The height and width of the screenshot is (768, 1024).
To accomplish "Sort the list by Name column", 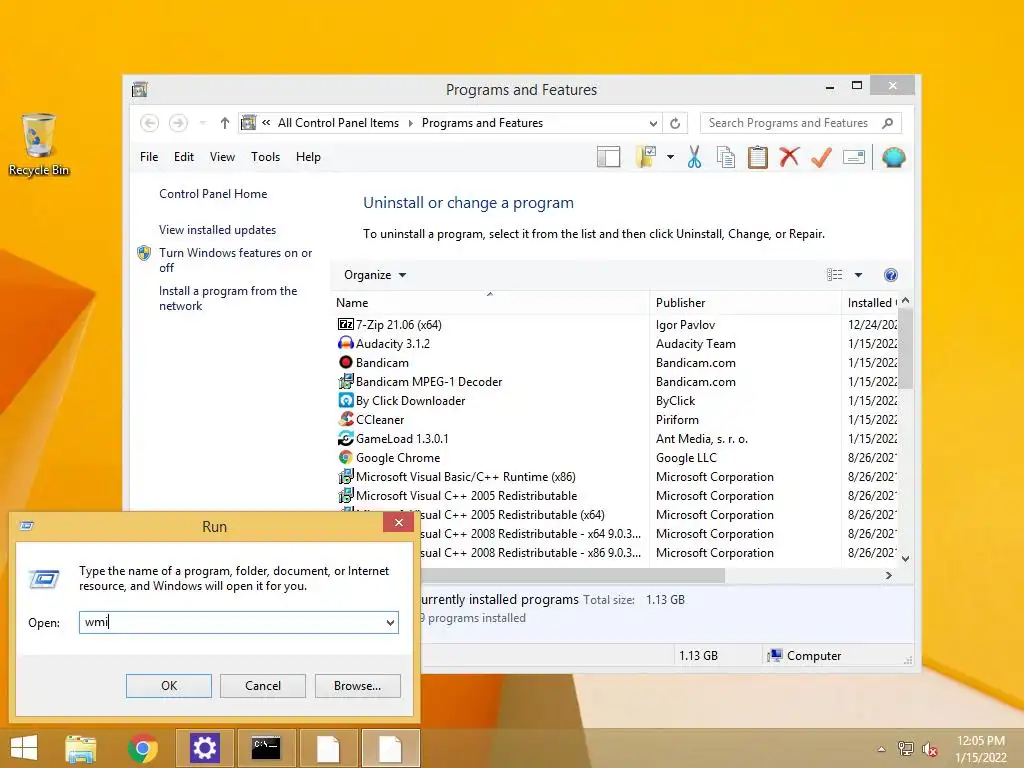I will [490, 302].
